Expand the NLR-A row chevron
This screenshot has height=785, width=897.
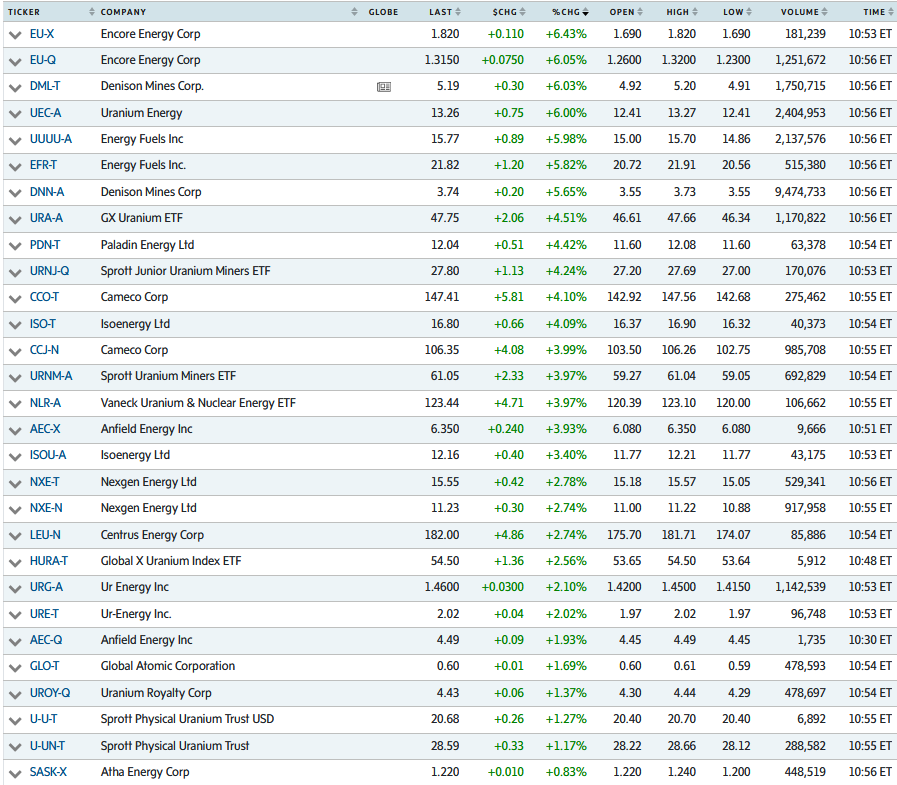pyautogui.click(x=15, y=404)
